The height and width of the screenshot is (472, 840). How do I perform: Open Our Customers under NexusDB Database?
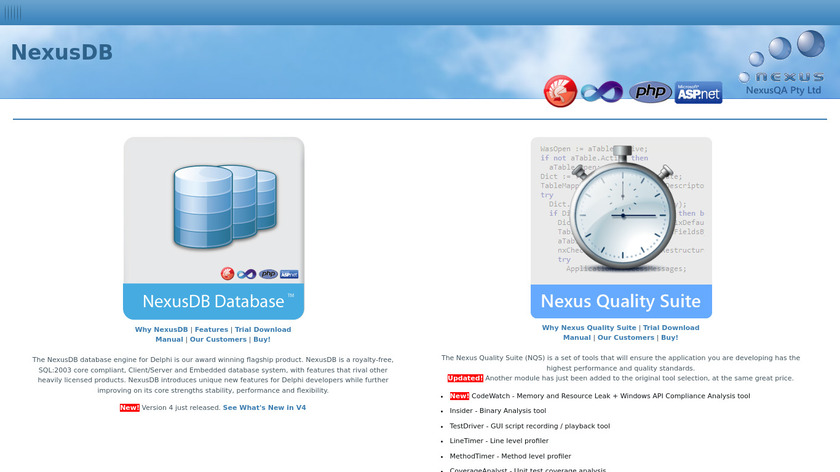click(218, 340)
